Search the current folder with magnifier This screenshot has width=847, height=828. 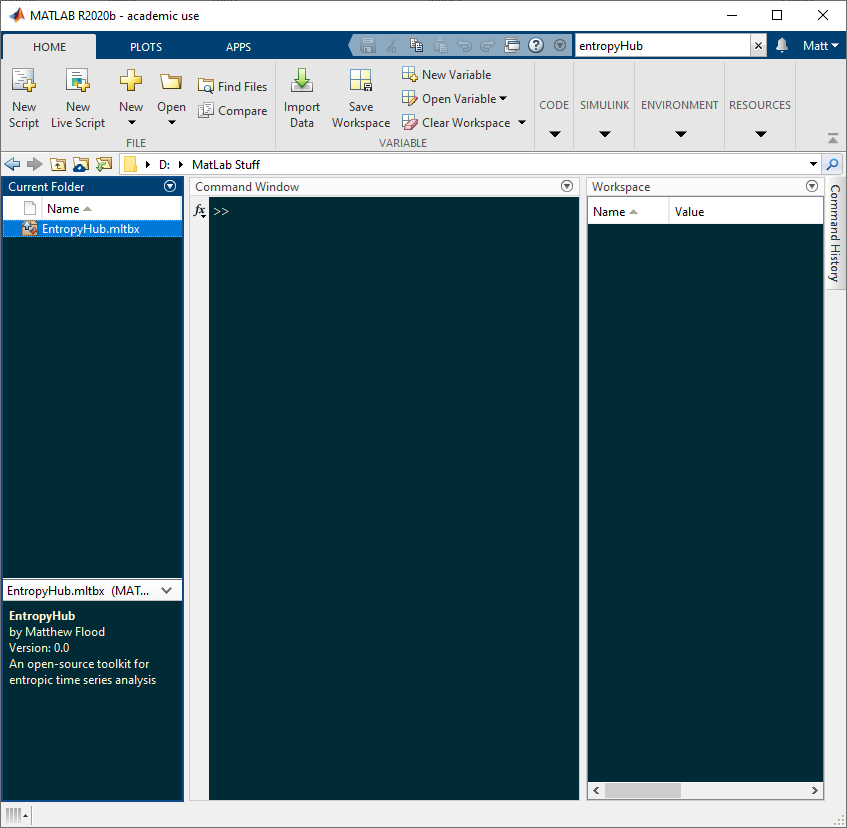(832, 164)
